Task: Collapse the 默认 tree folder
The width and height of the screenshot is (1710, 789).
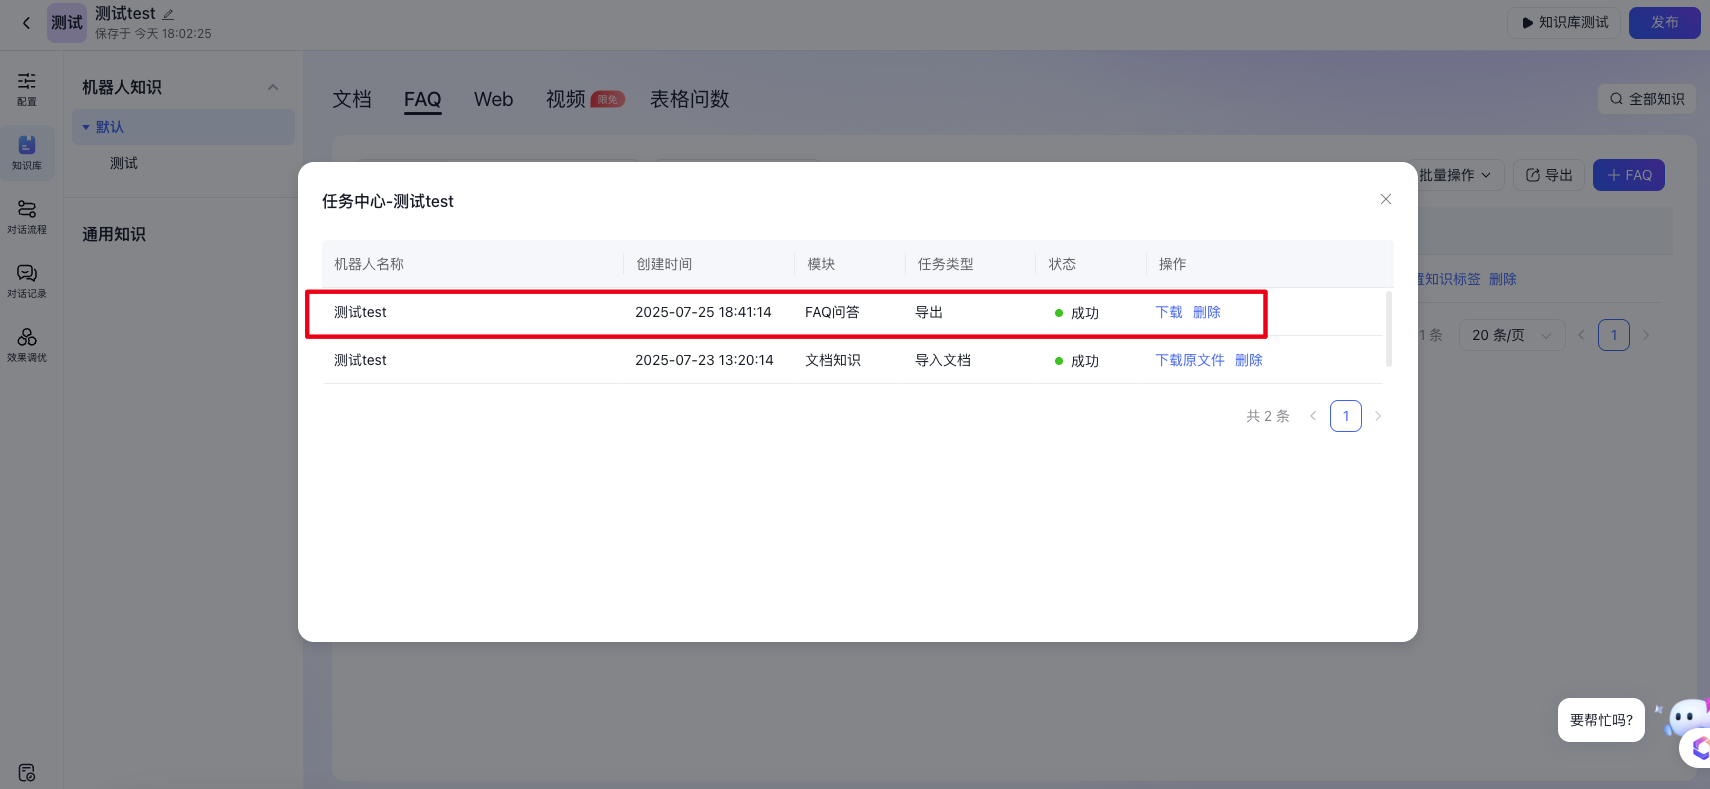Action: pyautogui.click(x=86, y=127)
